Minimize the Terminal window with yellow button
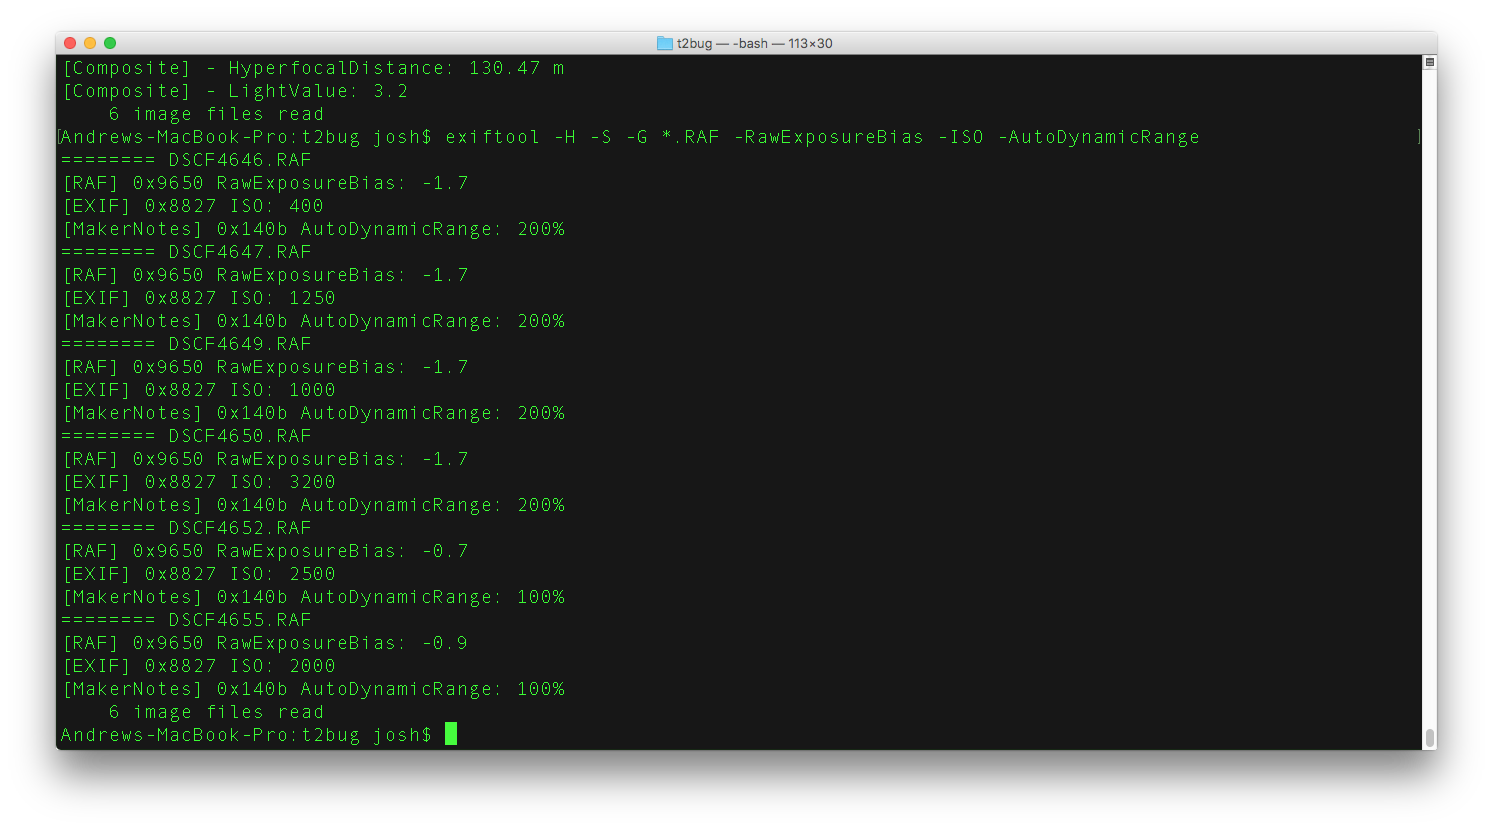 tap(90, 43)
